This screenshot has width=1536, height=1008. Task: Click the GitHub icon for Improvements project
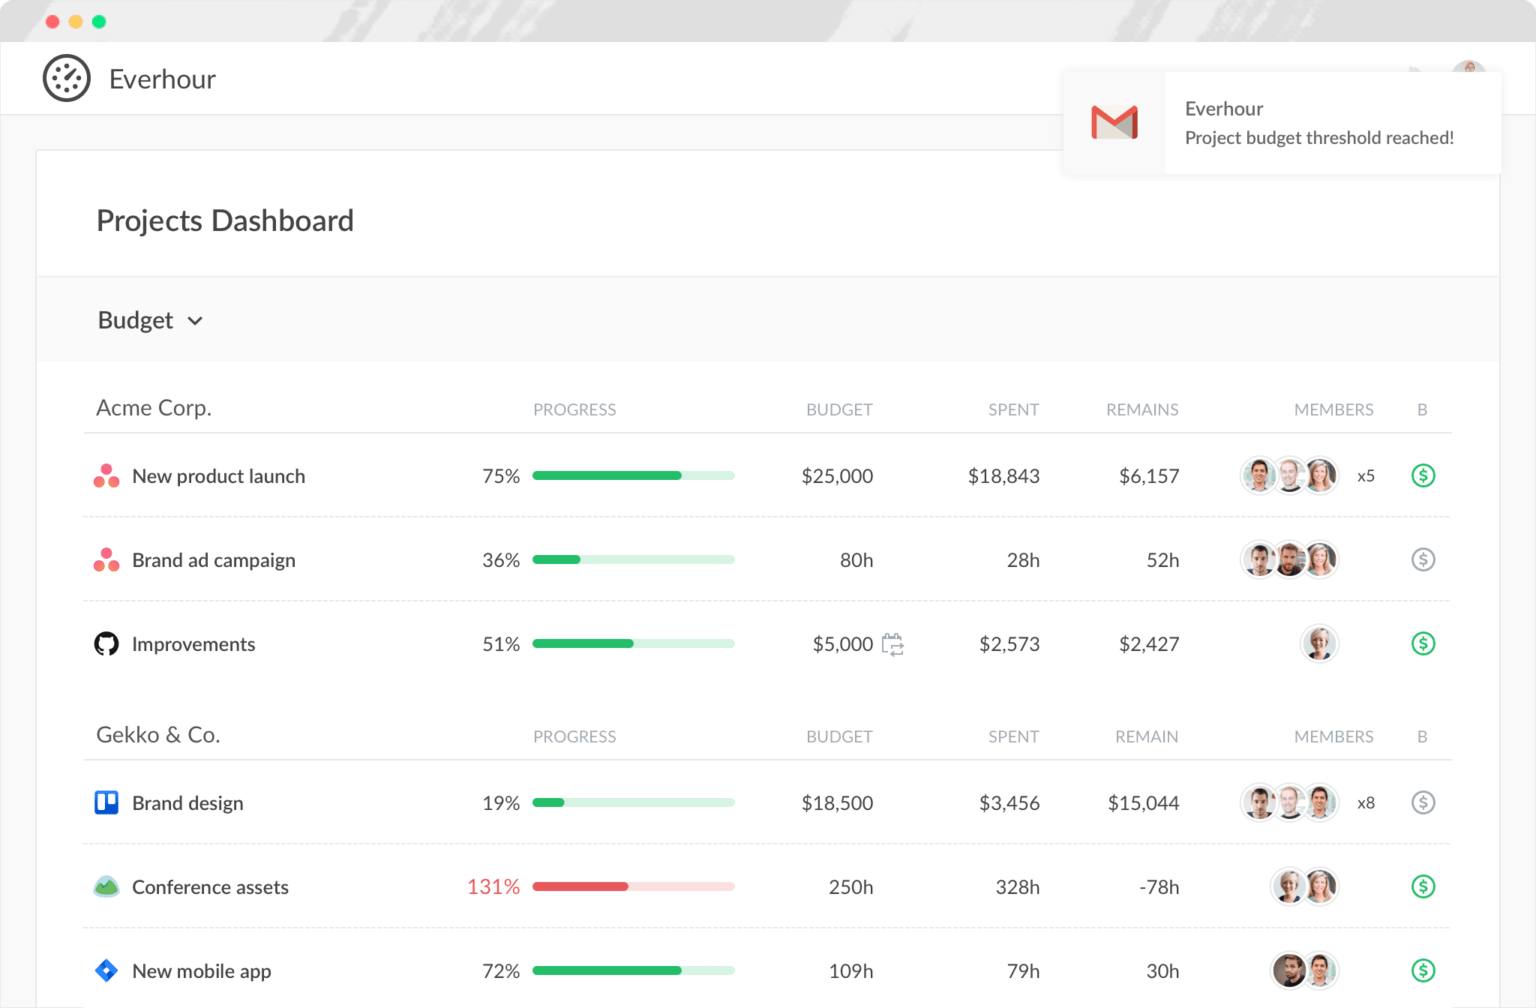[x=106, y=644]
